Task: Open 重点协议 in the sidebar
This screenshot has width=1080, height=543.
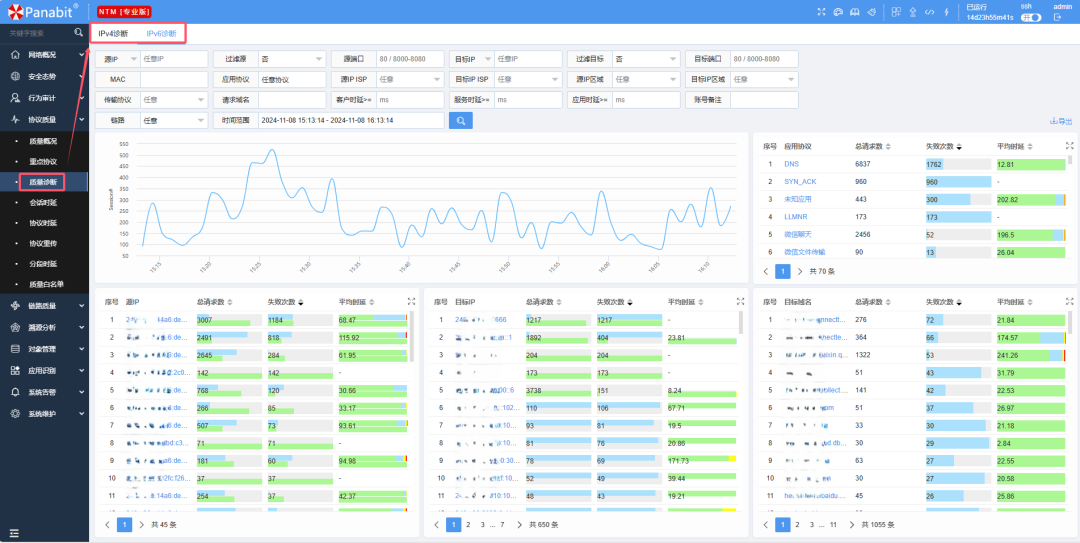Action: (43, 161)
